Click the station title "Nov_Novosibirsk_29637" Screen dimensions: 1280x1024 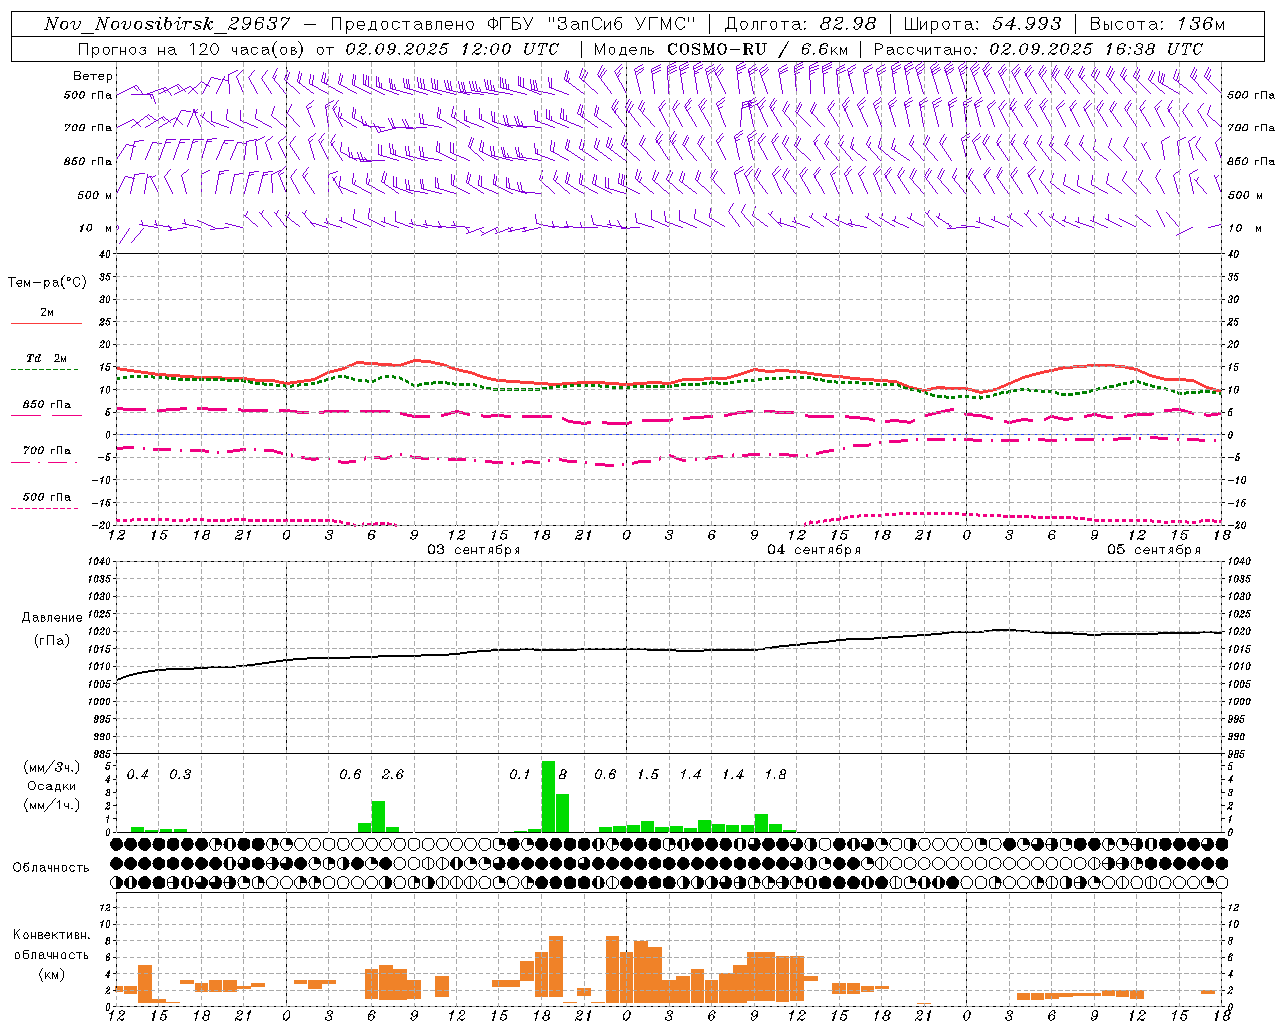167,24
